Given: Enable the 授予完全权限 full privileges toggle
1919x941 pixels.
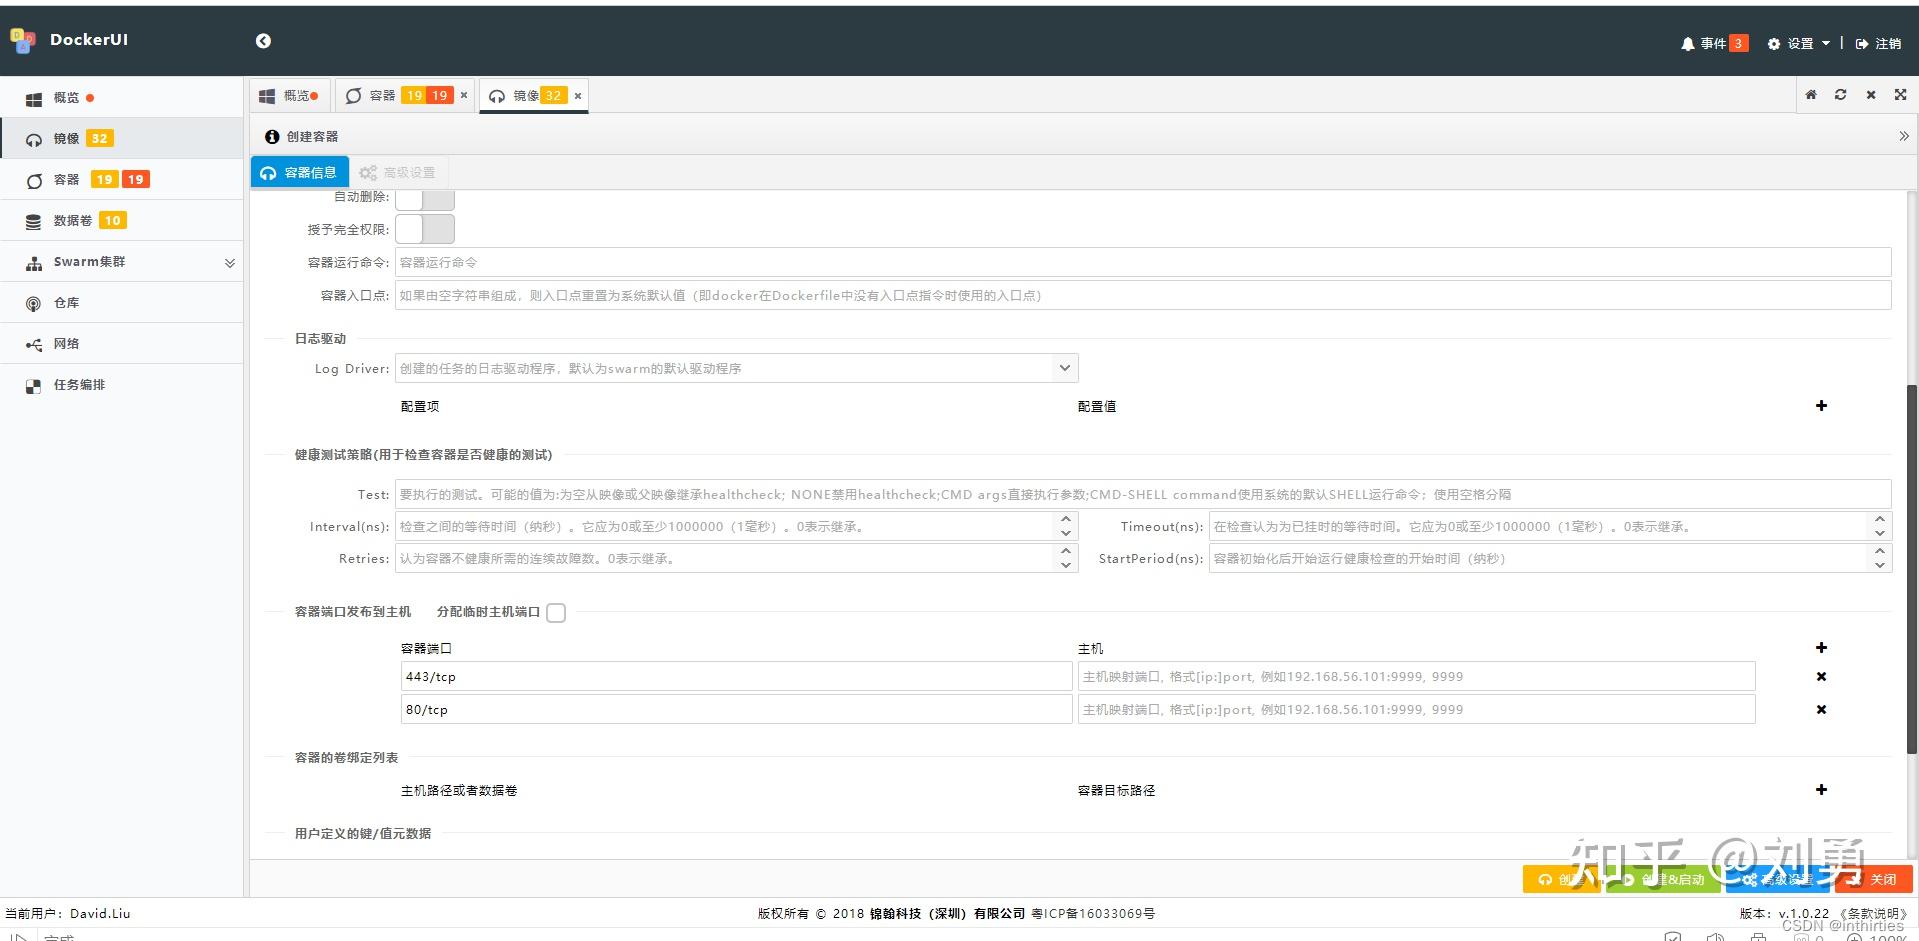Looking at the screenshot, I should coord(424,228).
